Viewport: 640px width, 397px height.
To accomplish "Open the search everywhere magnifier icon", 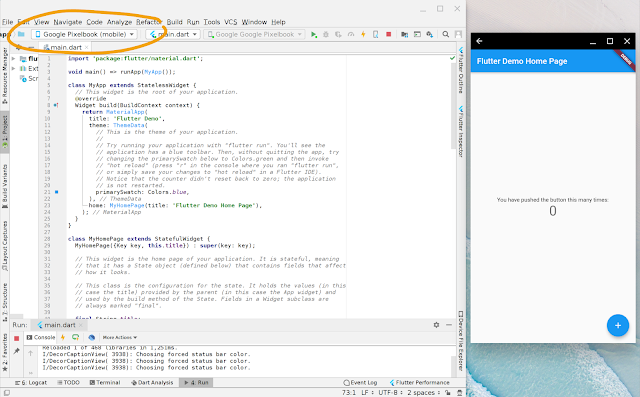I will 446,35.
